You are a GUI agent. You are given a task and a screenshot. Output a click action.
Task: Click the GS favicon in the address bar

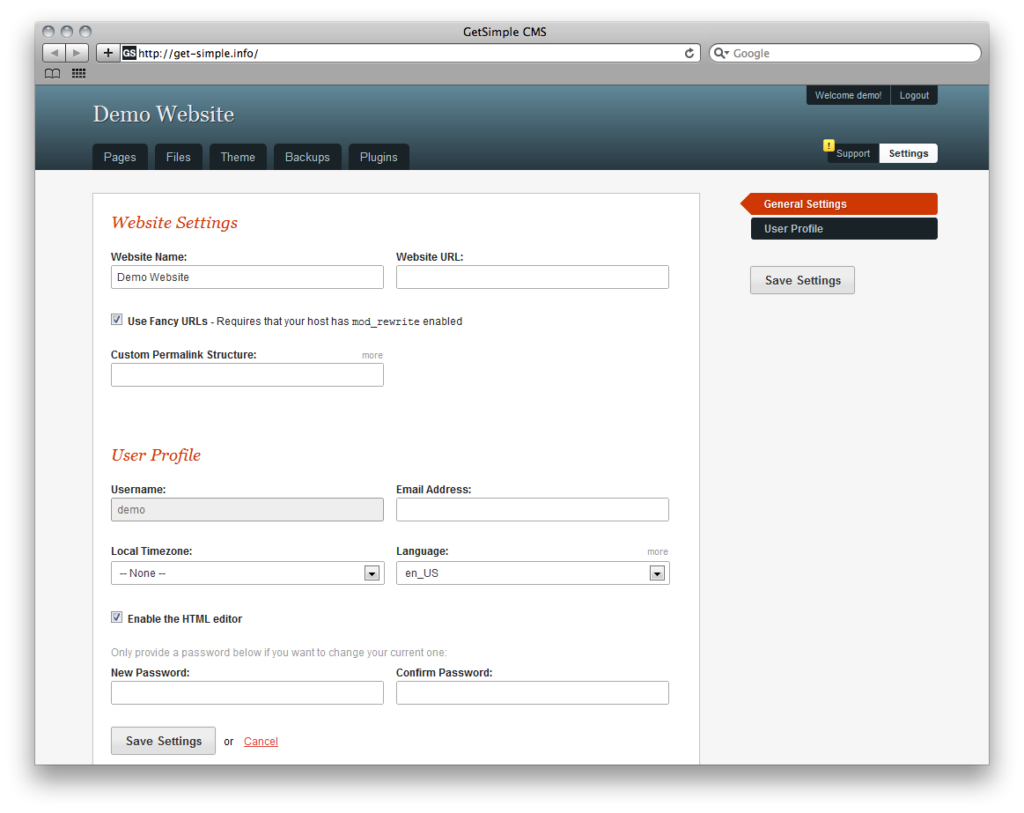point(128,52)
